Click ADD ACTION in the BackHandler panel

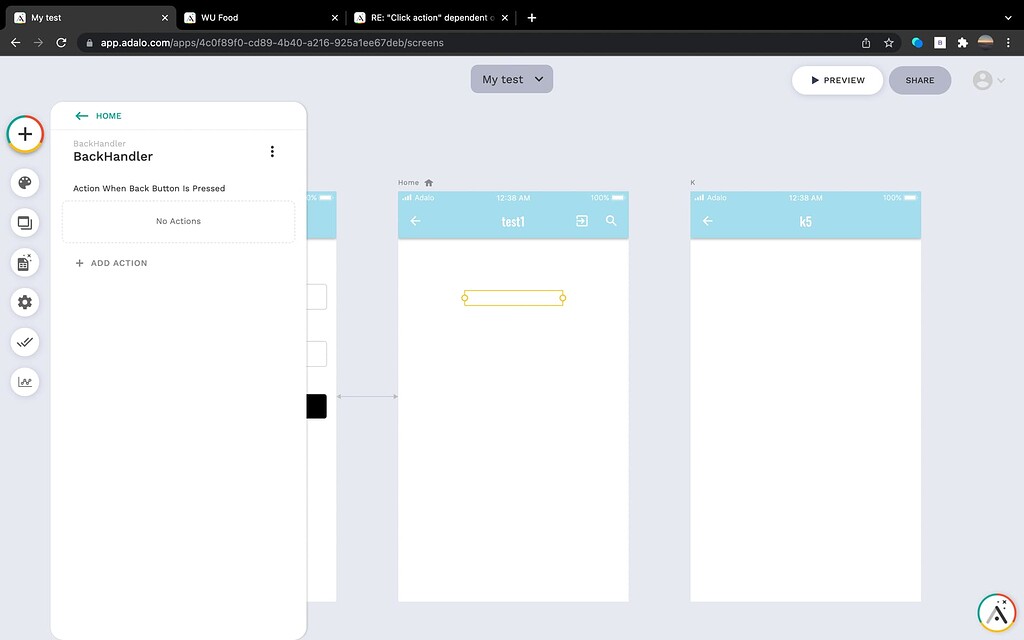(x=111, y=263)
